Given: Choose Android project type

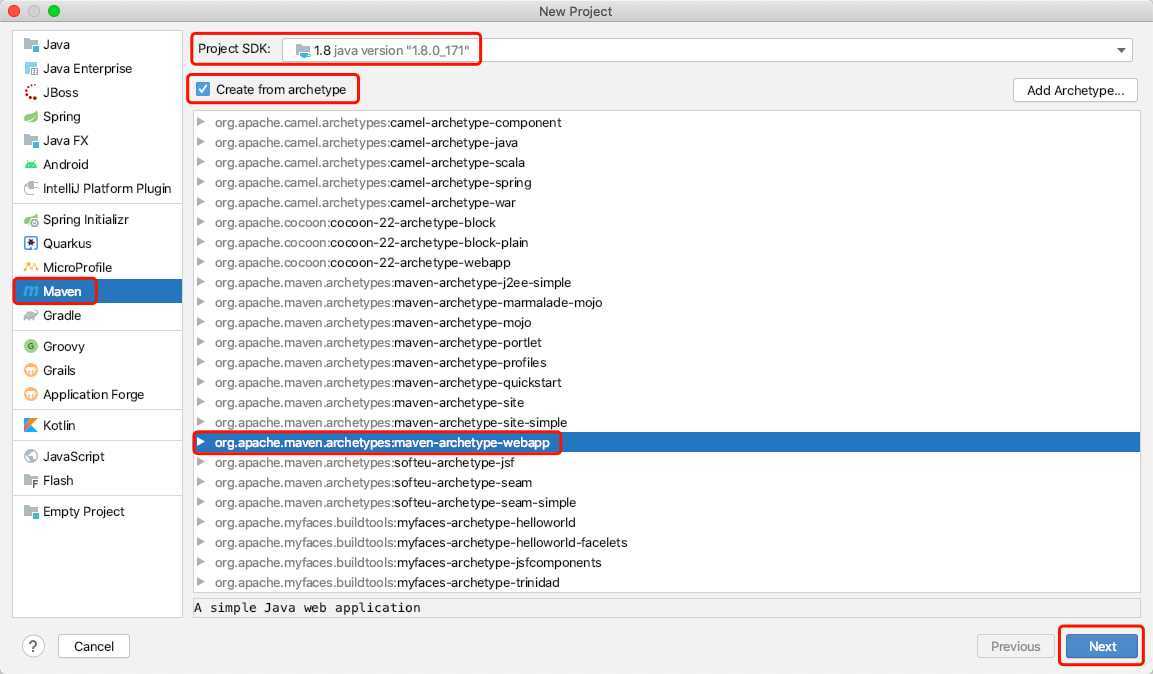Looking at the screenshot, I should pos(97,165).
